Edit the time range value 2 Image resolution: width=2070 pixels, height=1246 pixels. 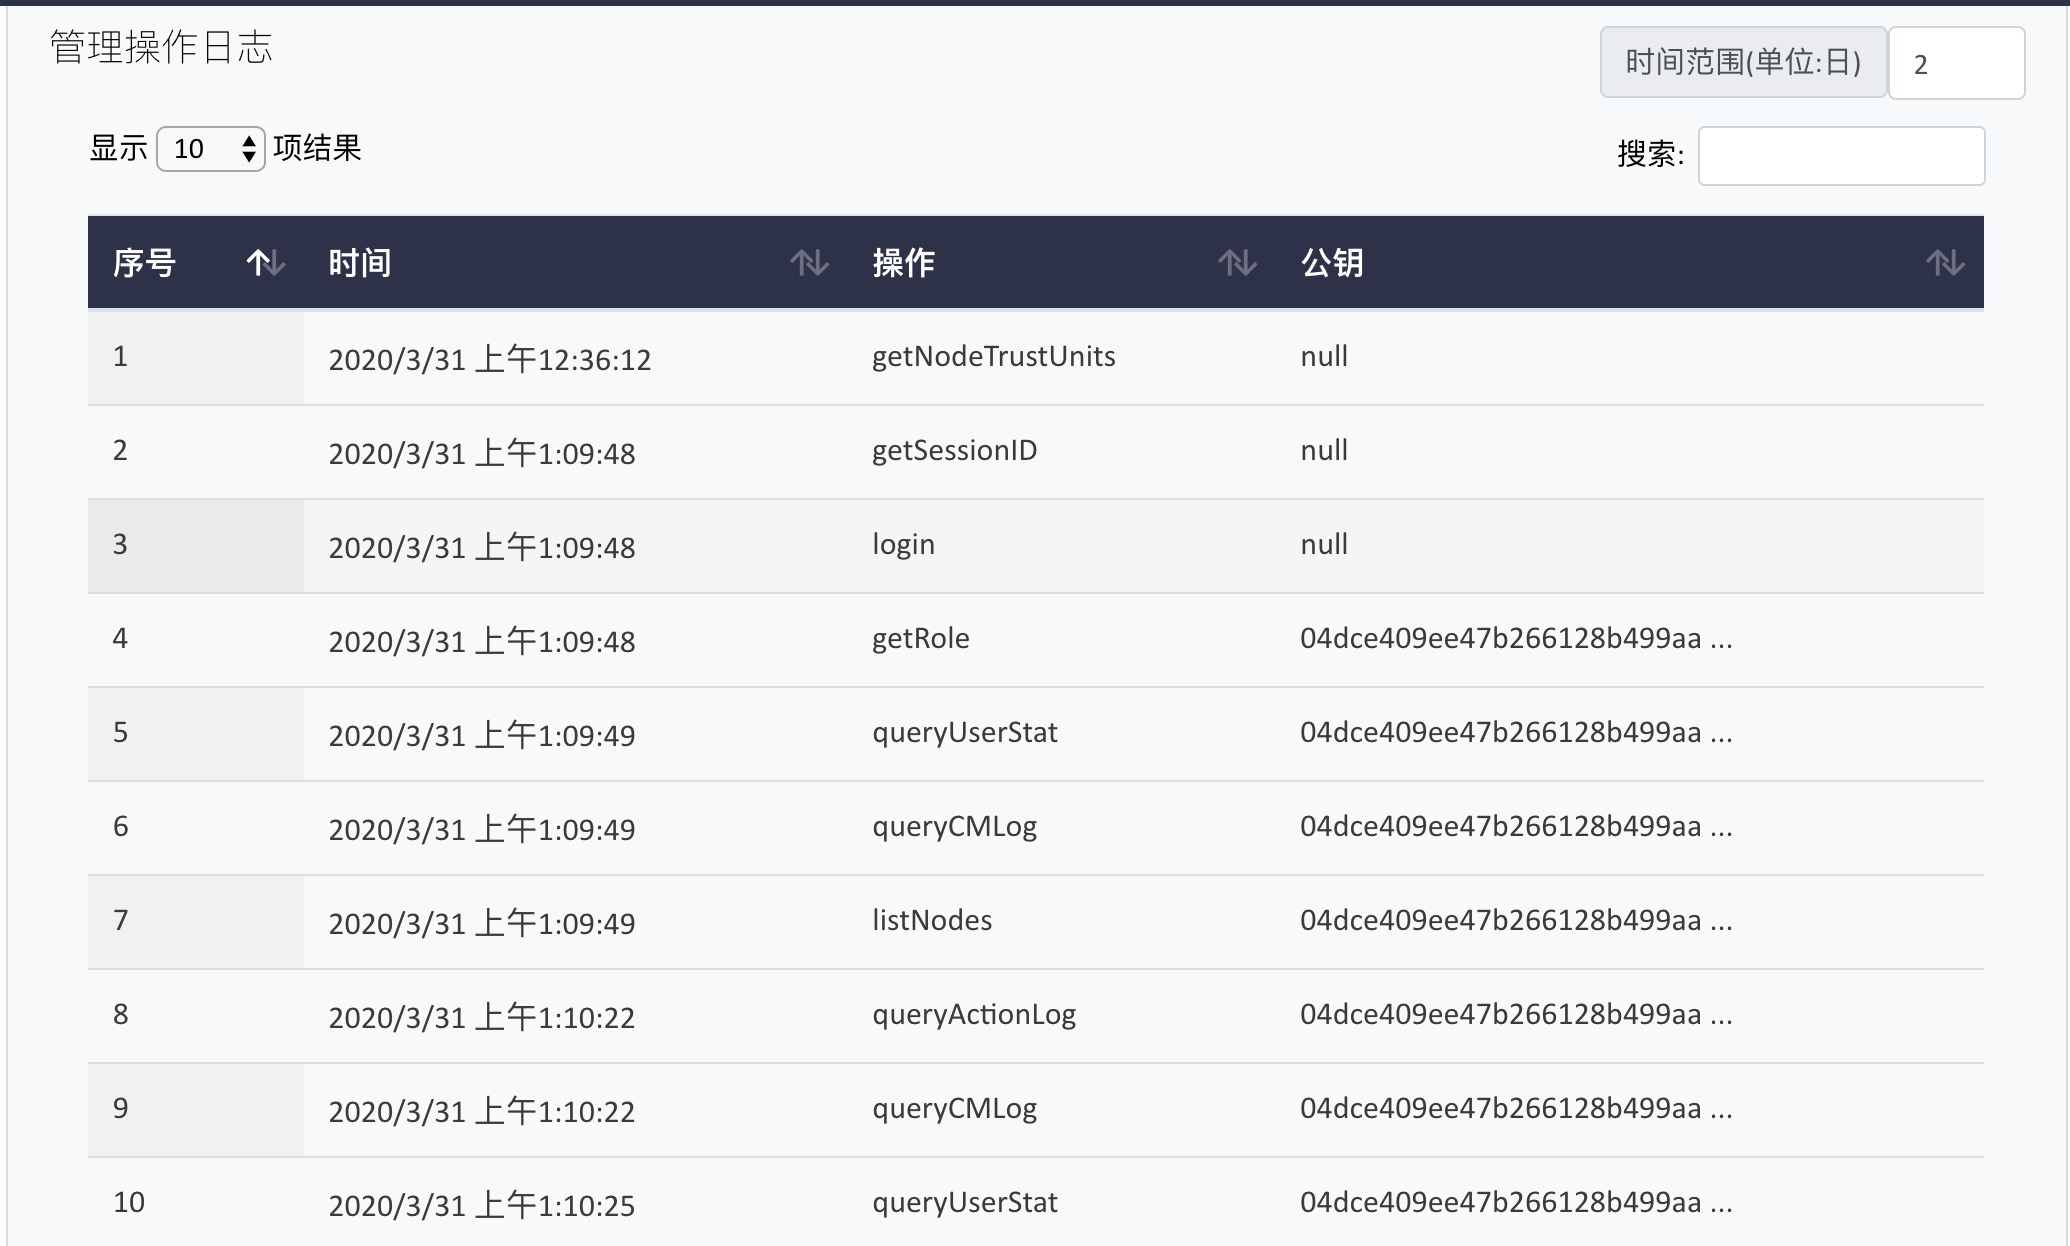point(1956,62)
